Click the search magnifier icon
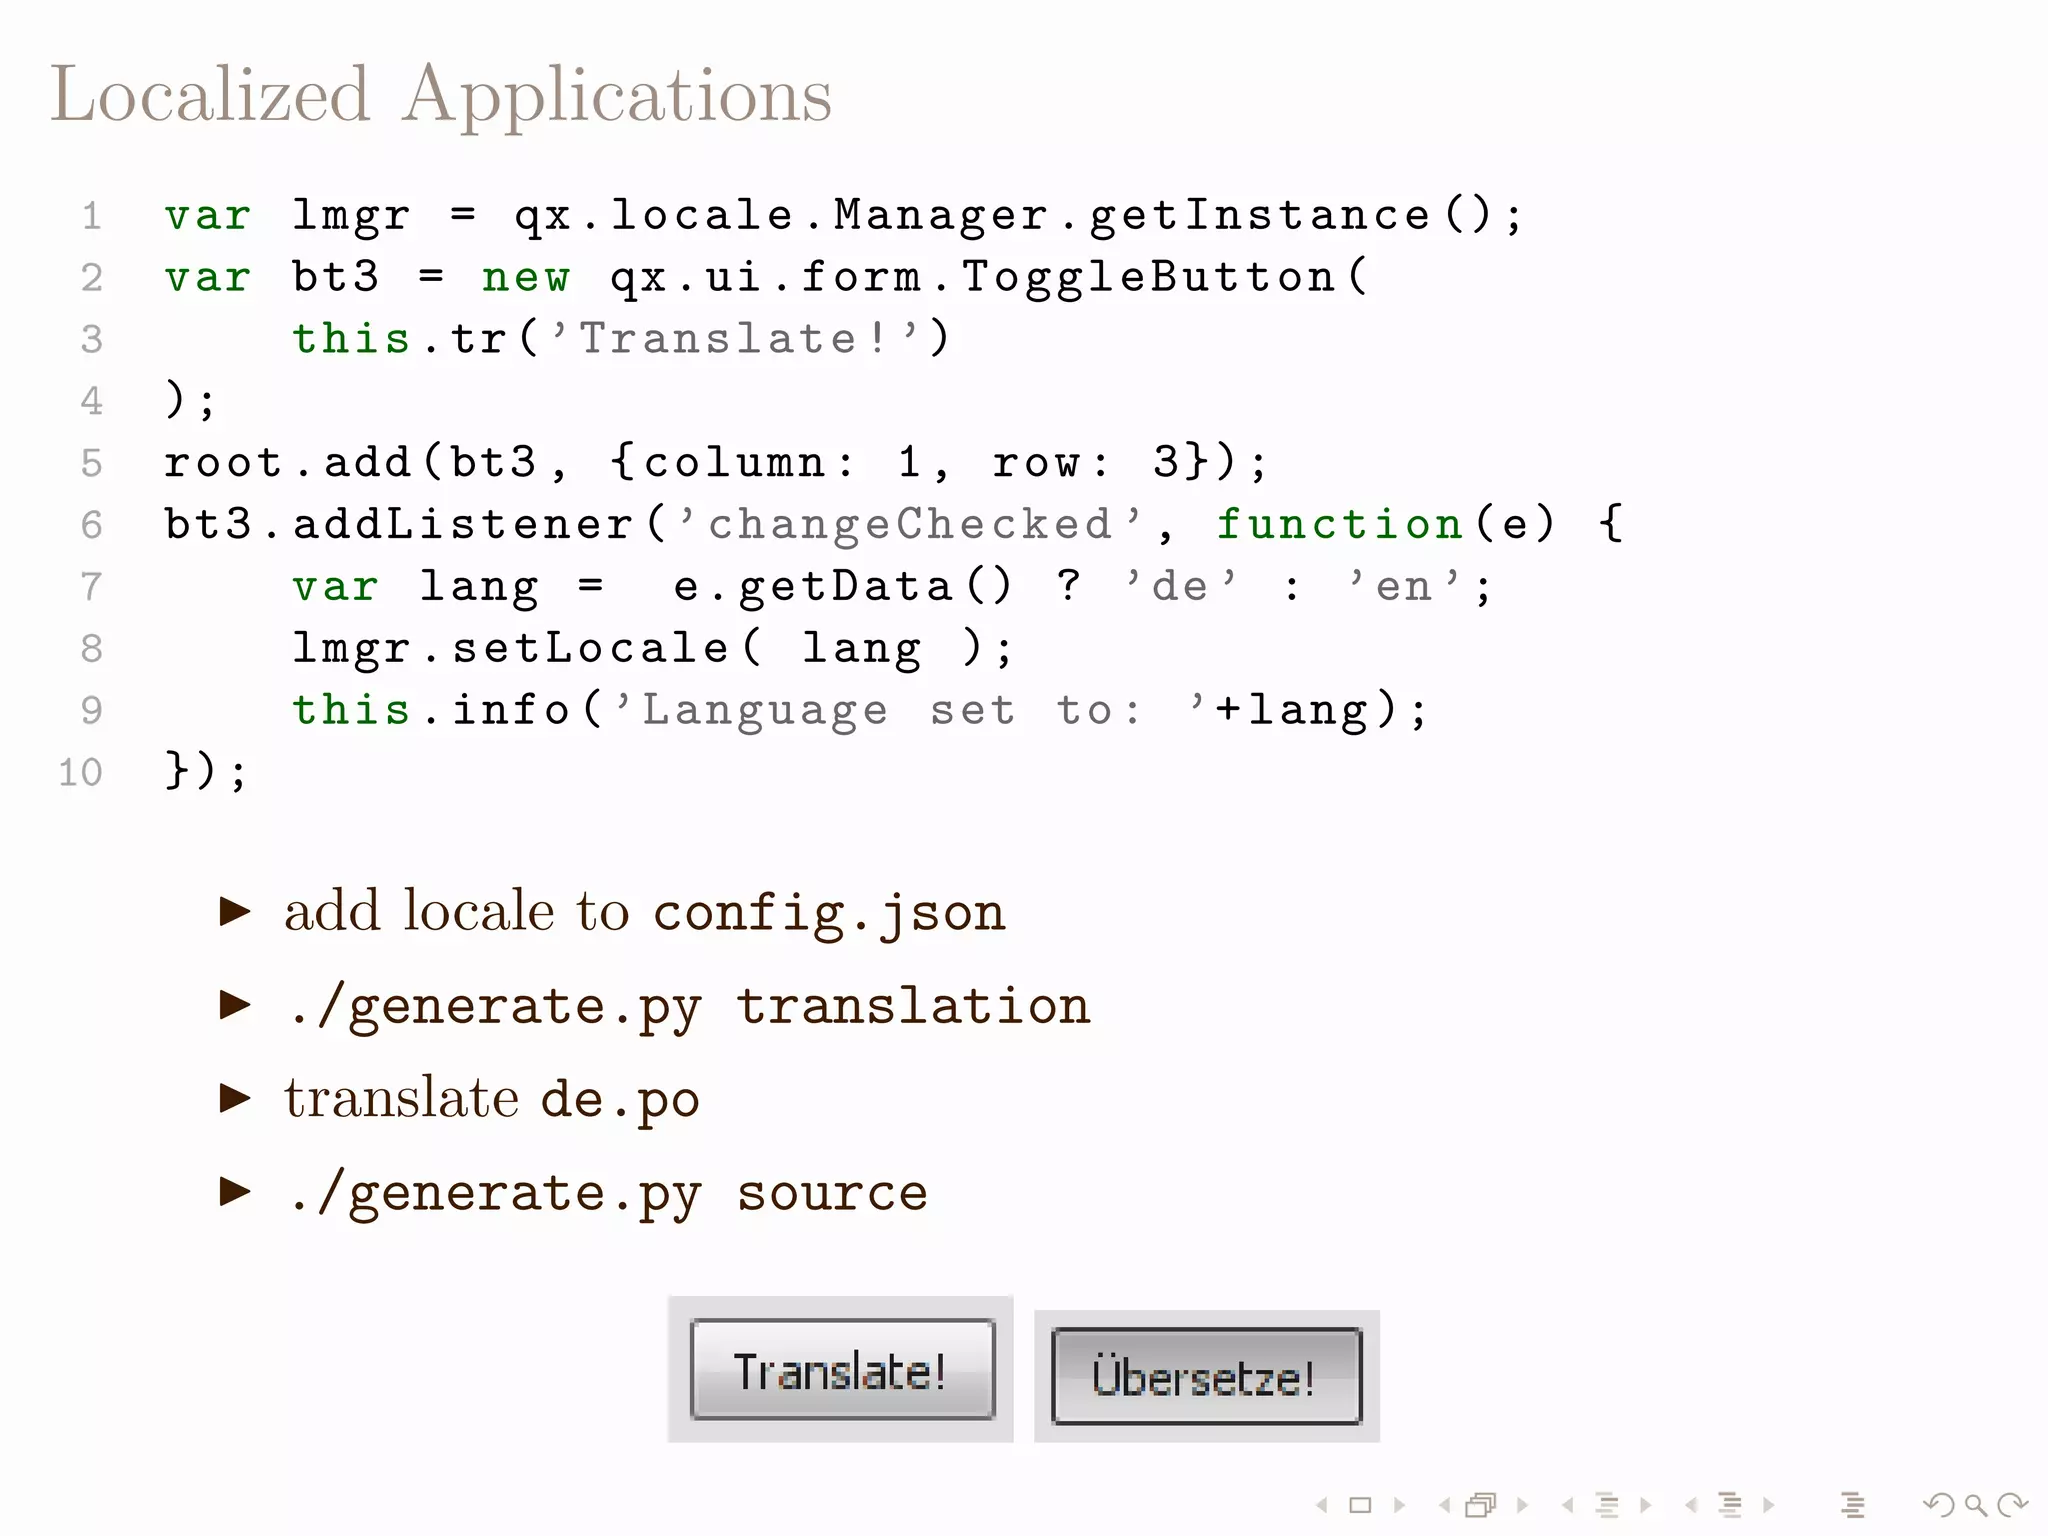 pos(1976,1505)
